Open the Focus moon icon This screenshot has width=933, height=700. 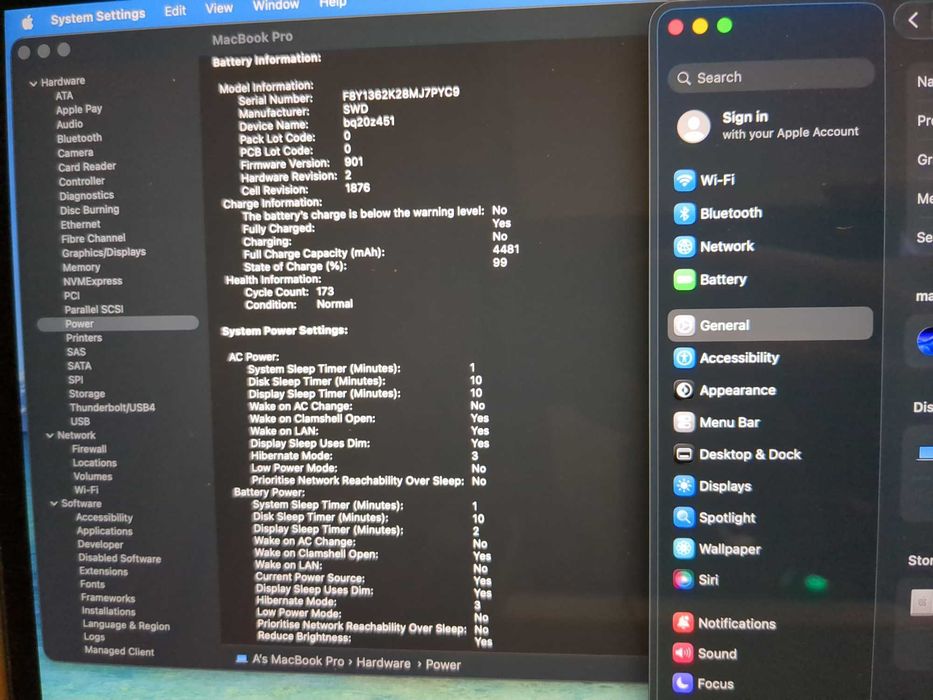(x=682, y=683)
